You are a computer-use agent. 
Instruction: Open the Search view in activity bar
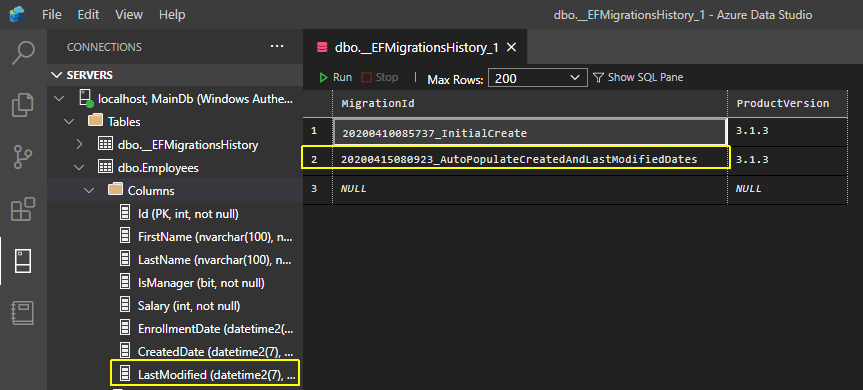tap(23, 53)
